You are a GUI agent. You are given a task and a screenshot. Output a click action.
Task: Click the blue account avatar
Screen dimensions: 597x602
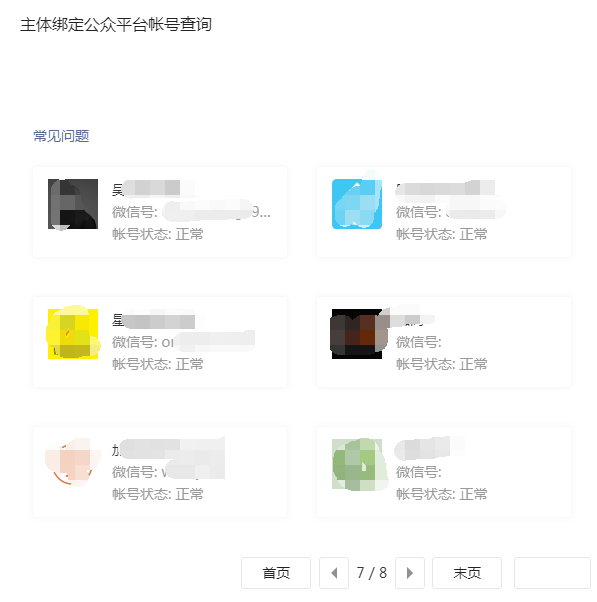coord(357,204)
